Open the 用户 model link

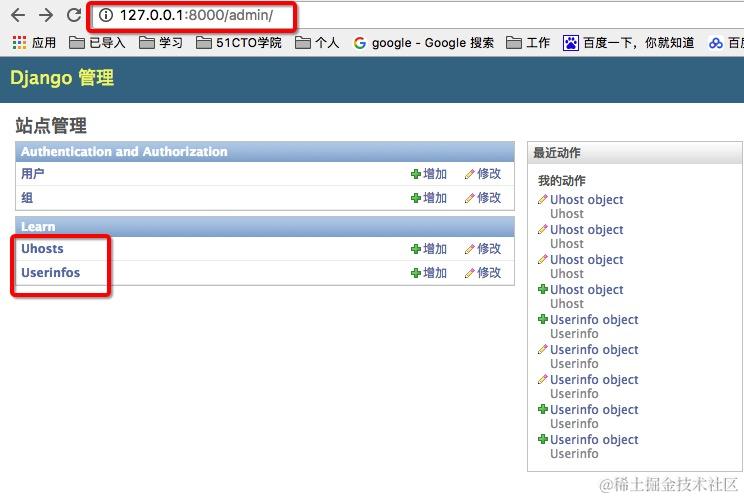coord(32,174)
